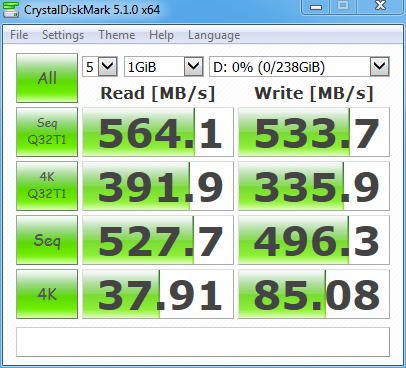Minimize the CrystalDiskMark window
Viewport: 406px width, 368px height.
(316, 7)
